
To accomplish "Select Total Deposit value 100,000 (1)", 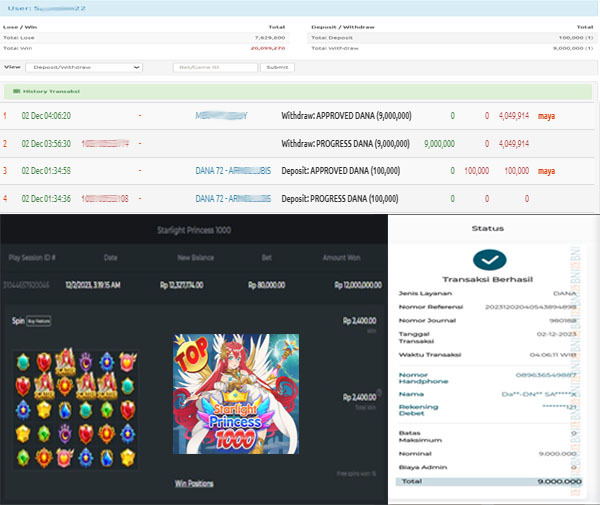I will pos(576,38).
